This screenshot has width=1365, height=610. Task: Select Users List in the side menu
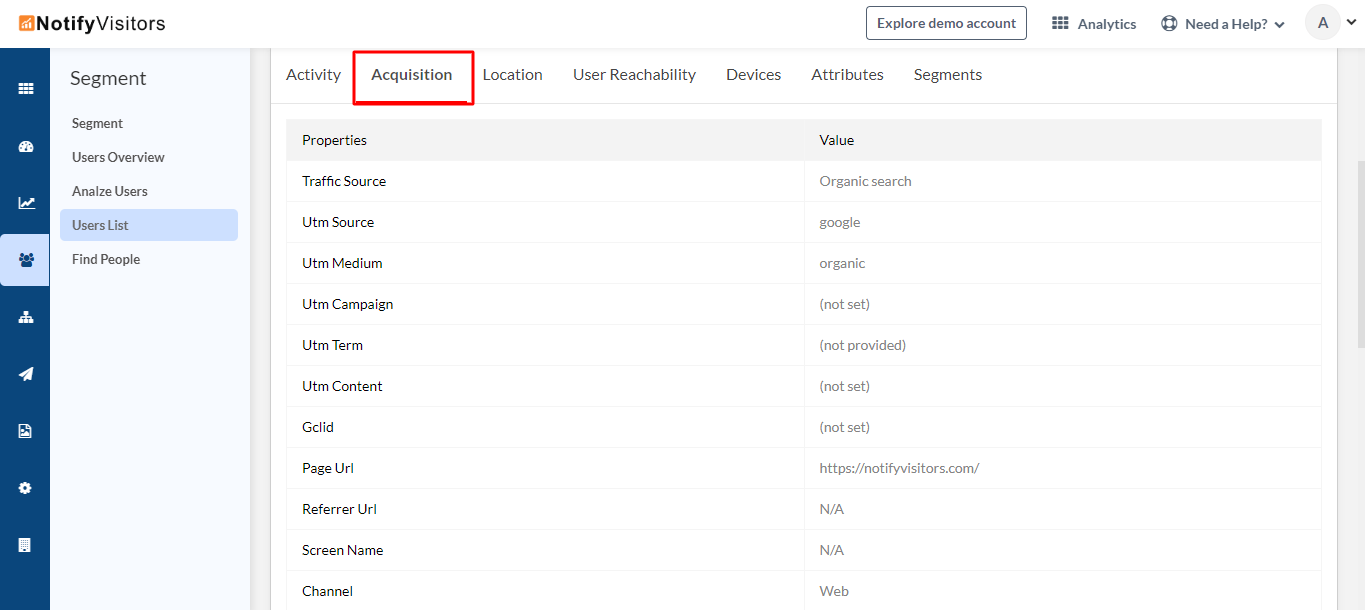click(149, 225)
